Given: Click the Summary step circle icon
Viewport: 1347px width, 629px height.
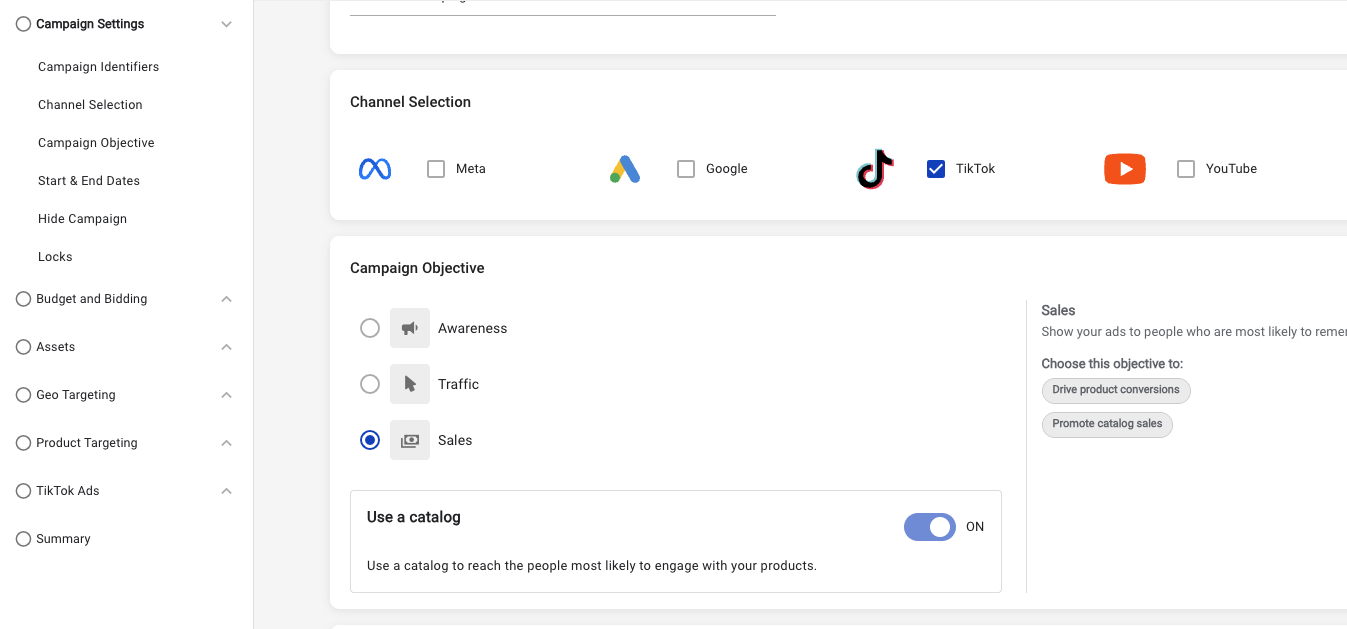Looking at the screenshot, I should (23, 539).
